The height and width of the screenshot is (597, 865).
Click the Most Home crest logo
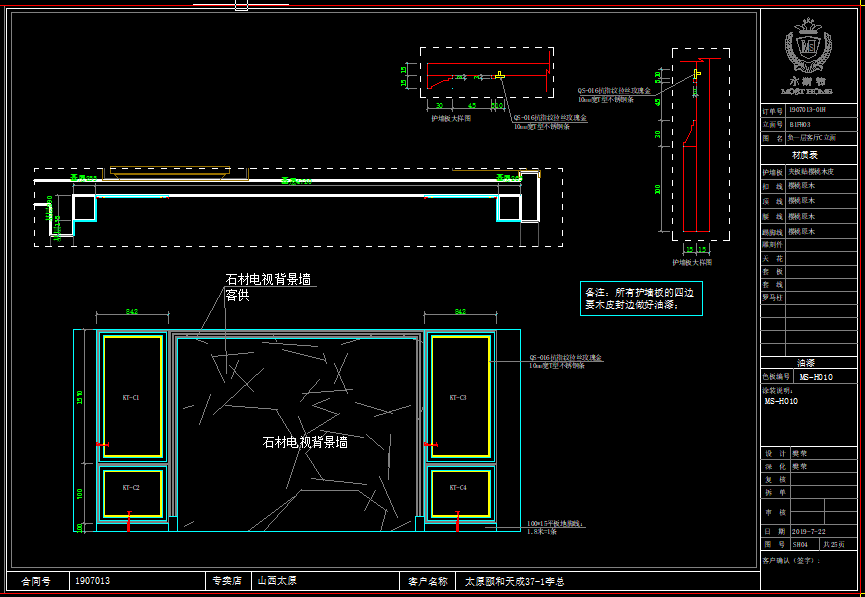808,46
